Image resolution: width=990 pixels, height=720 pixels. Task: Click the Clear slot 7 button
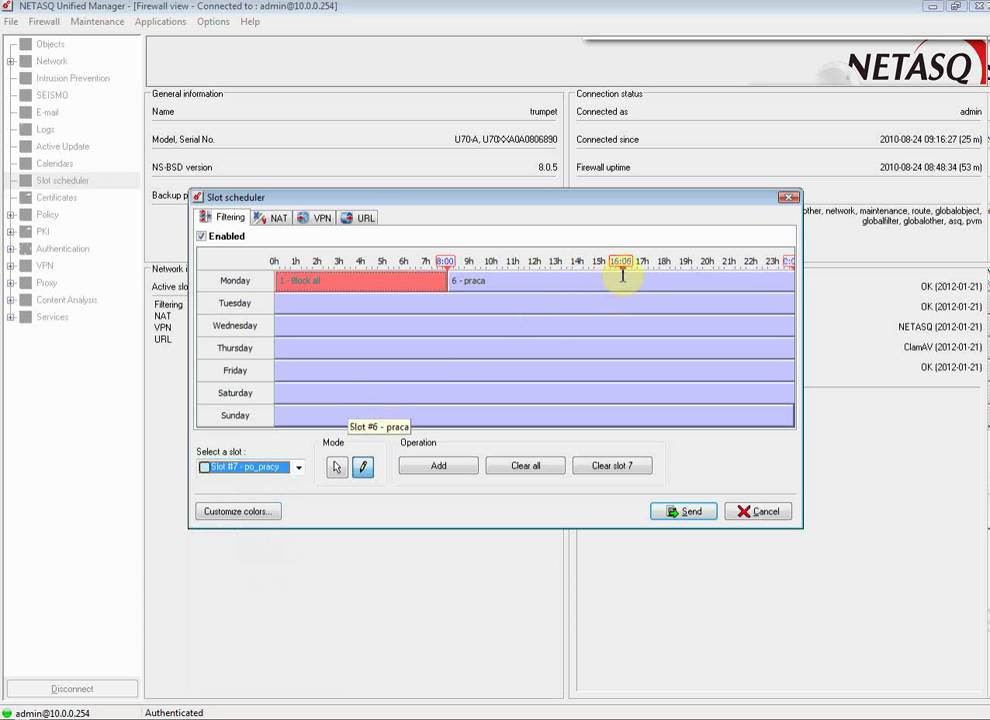pyautogui.click(x=612, y=466)
